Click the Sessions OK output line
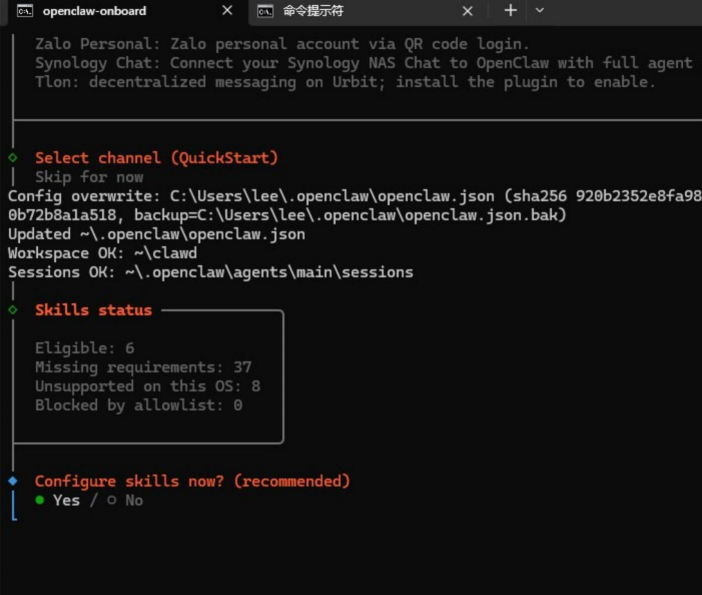 (x=210, y=272)
